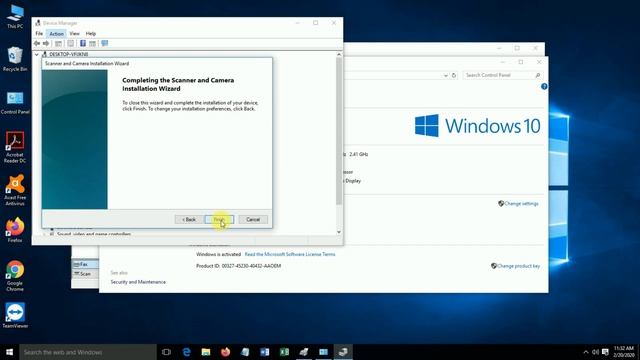Viewport: 640px width, 360px height.
Task: Click the refresh button beside the address bar
Action: (454, 76)
